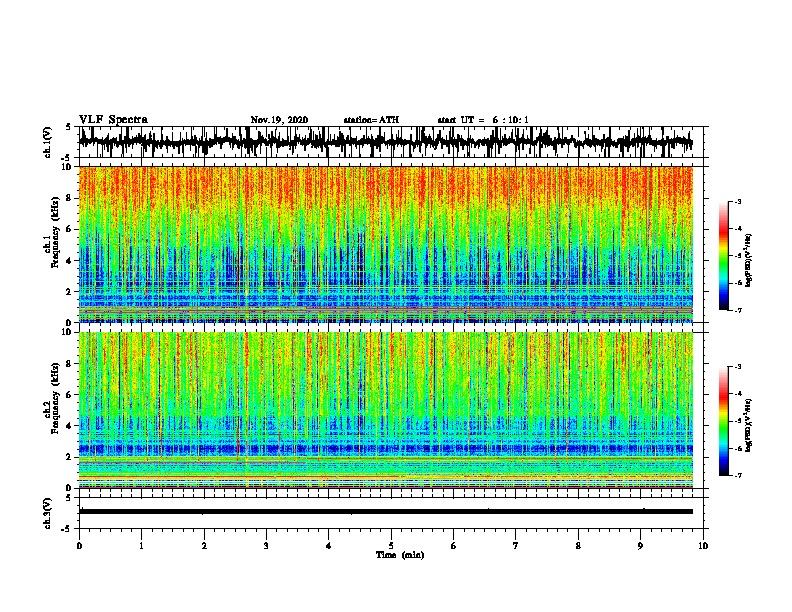This screenshot has height=612, width=792.
Task: Click the time axis tick label "9"
Action: 640,546
